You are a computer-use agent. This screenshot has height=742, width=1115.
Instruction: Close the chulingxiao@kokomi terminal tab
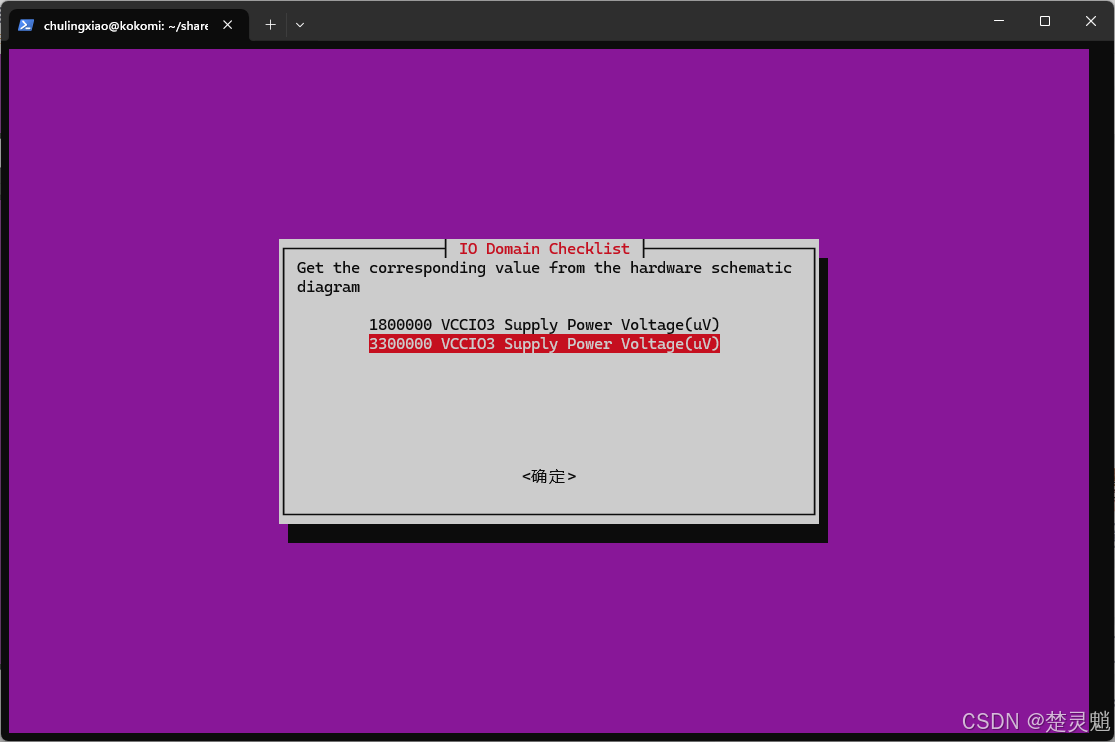click(228, 25)
